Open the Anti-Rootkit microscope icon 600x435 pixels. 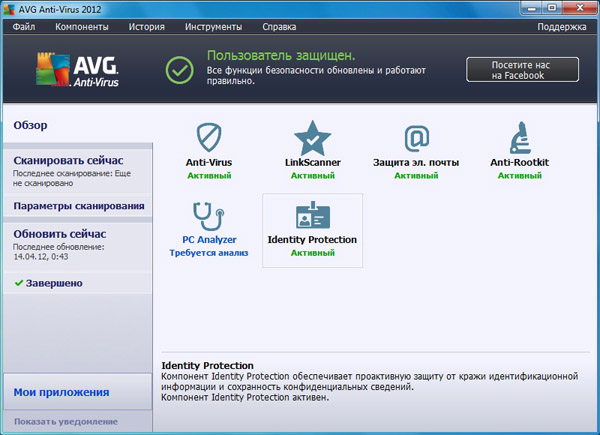(519, 137)
